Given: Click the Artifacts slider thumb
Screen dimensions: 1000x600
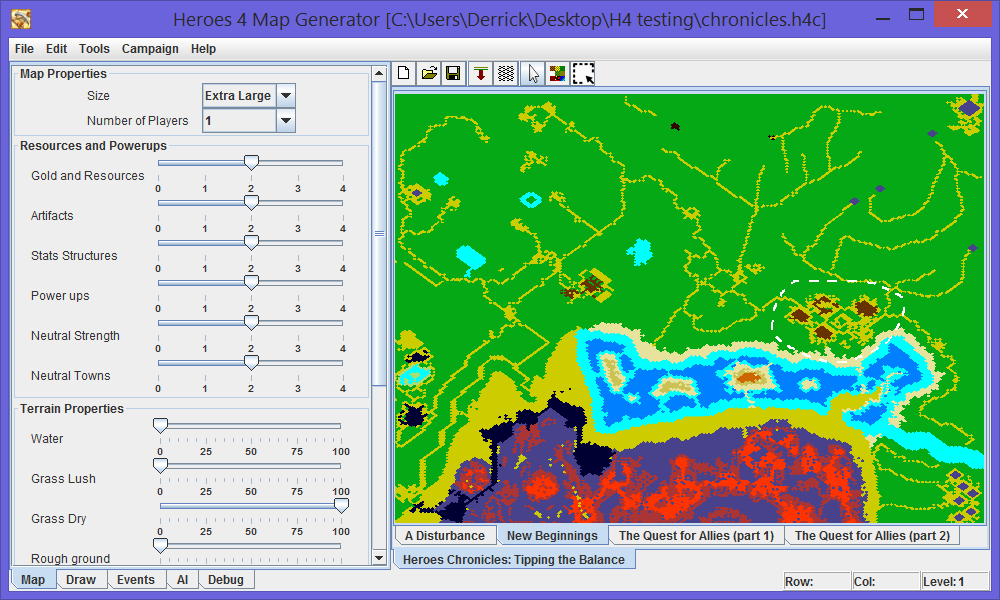Looking at the screenshot, I should (251, 202).
